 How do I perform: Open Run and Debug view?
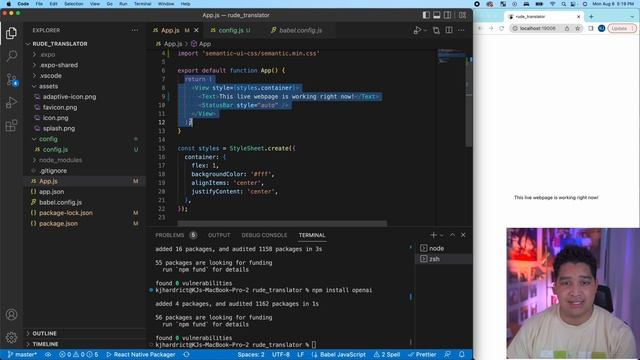(11, 102)
